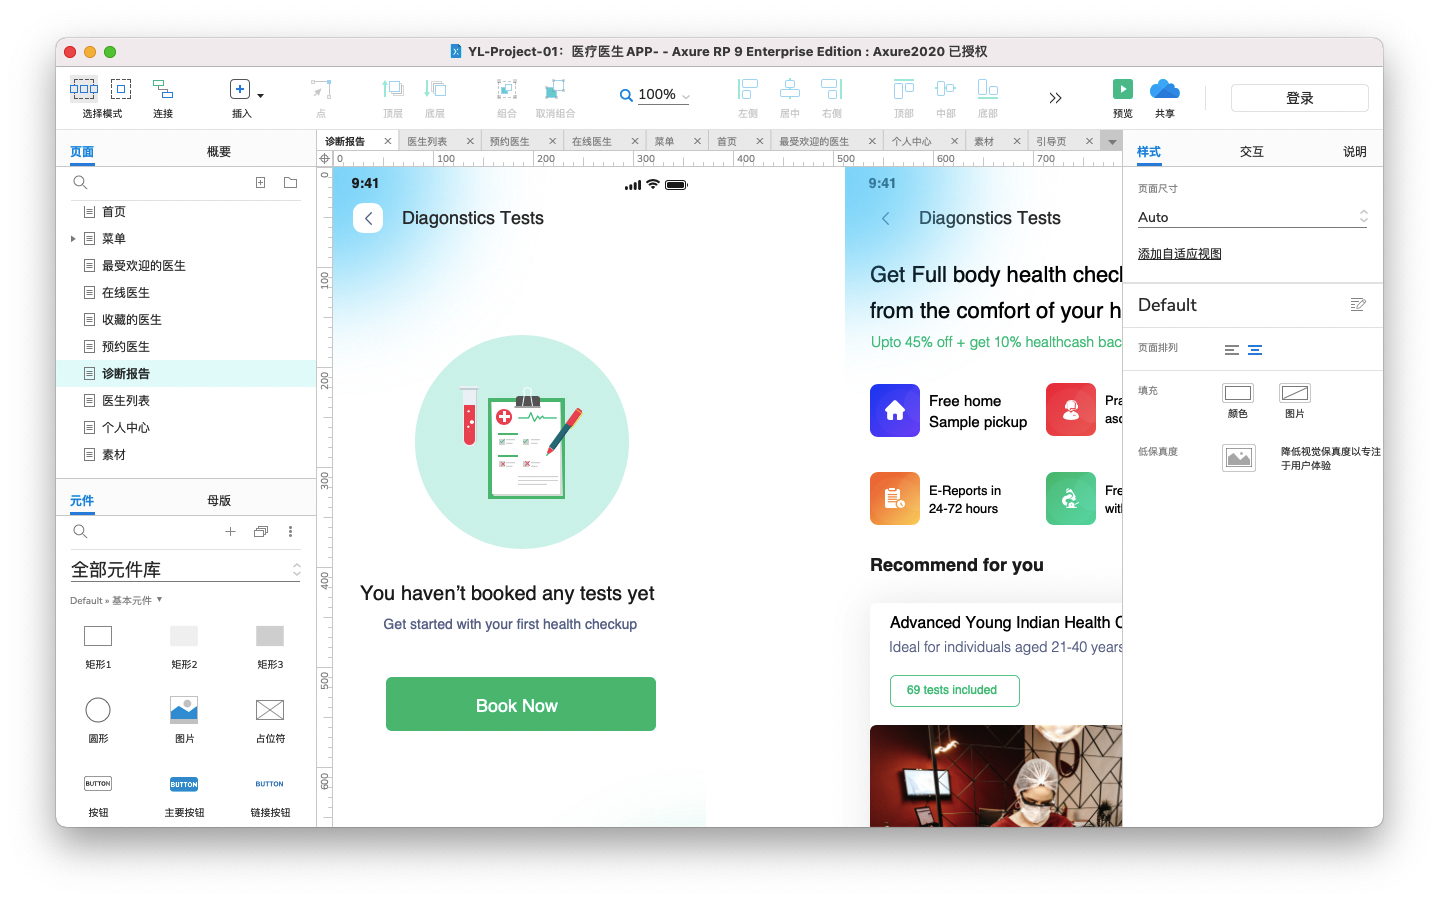Open the 交互 interactions tab
The image size is (1439, 901).
click(1252, 152)
